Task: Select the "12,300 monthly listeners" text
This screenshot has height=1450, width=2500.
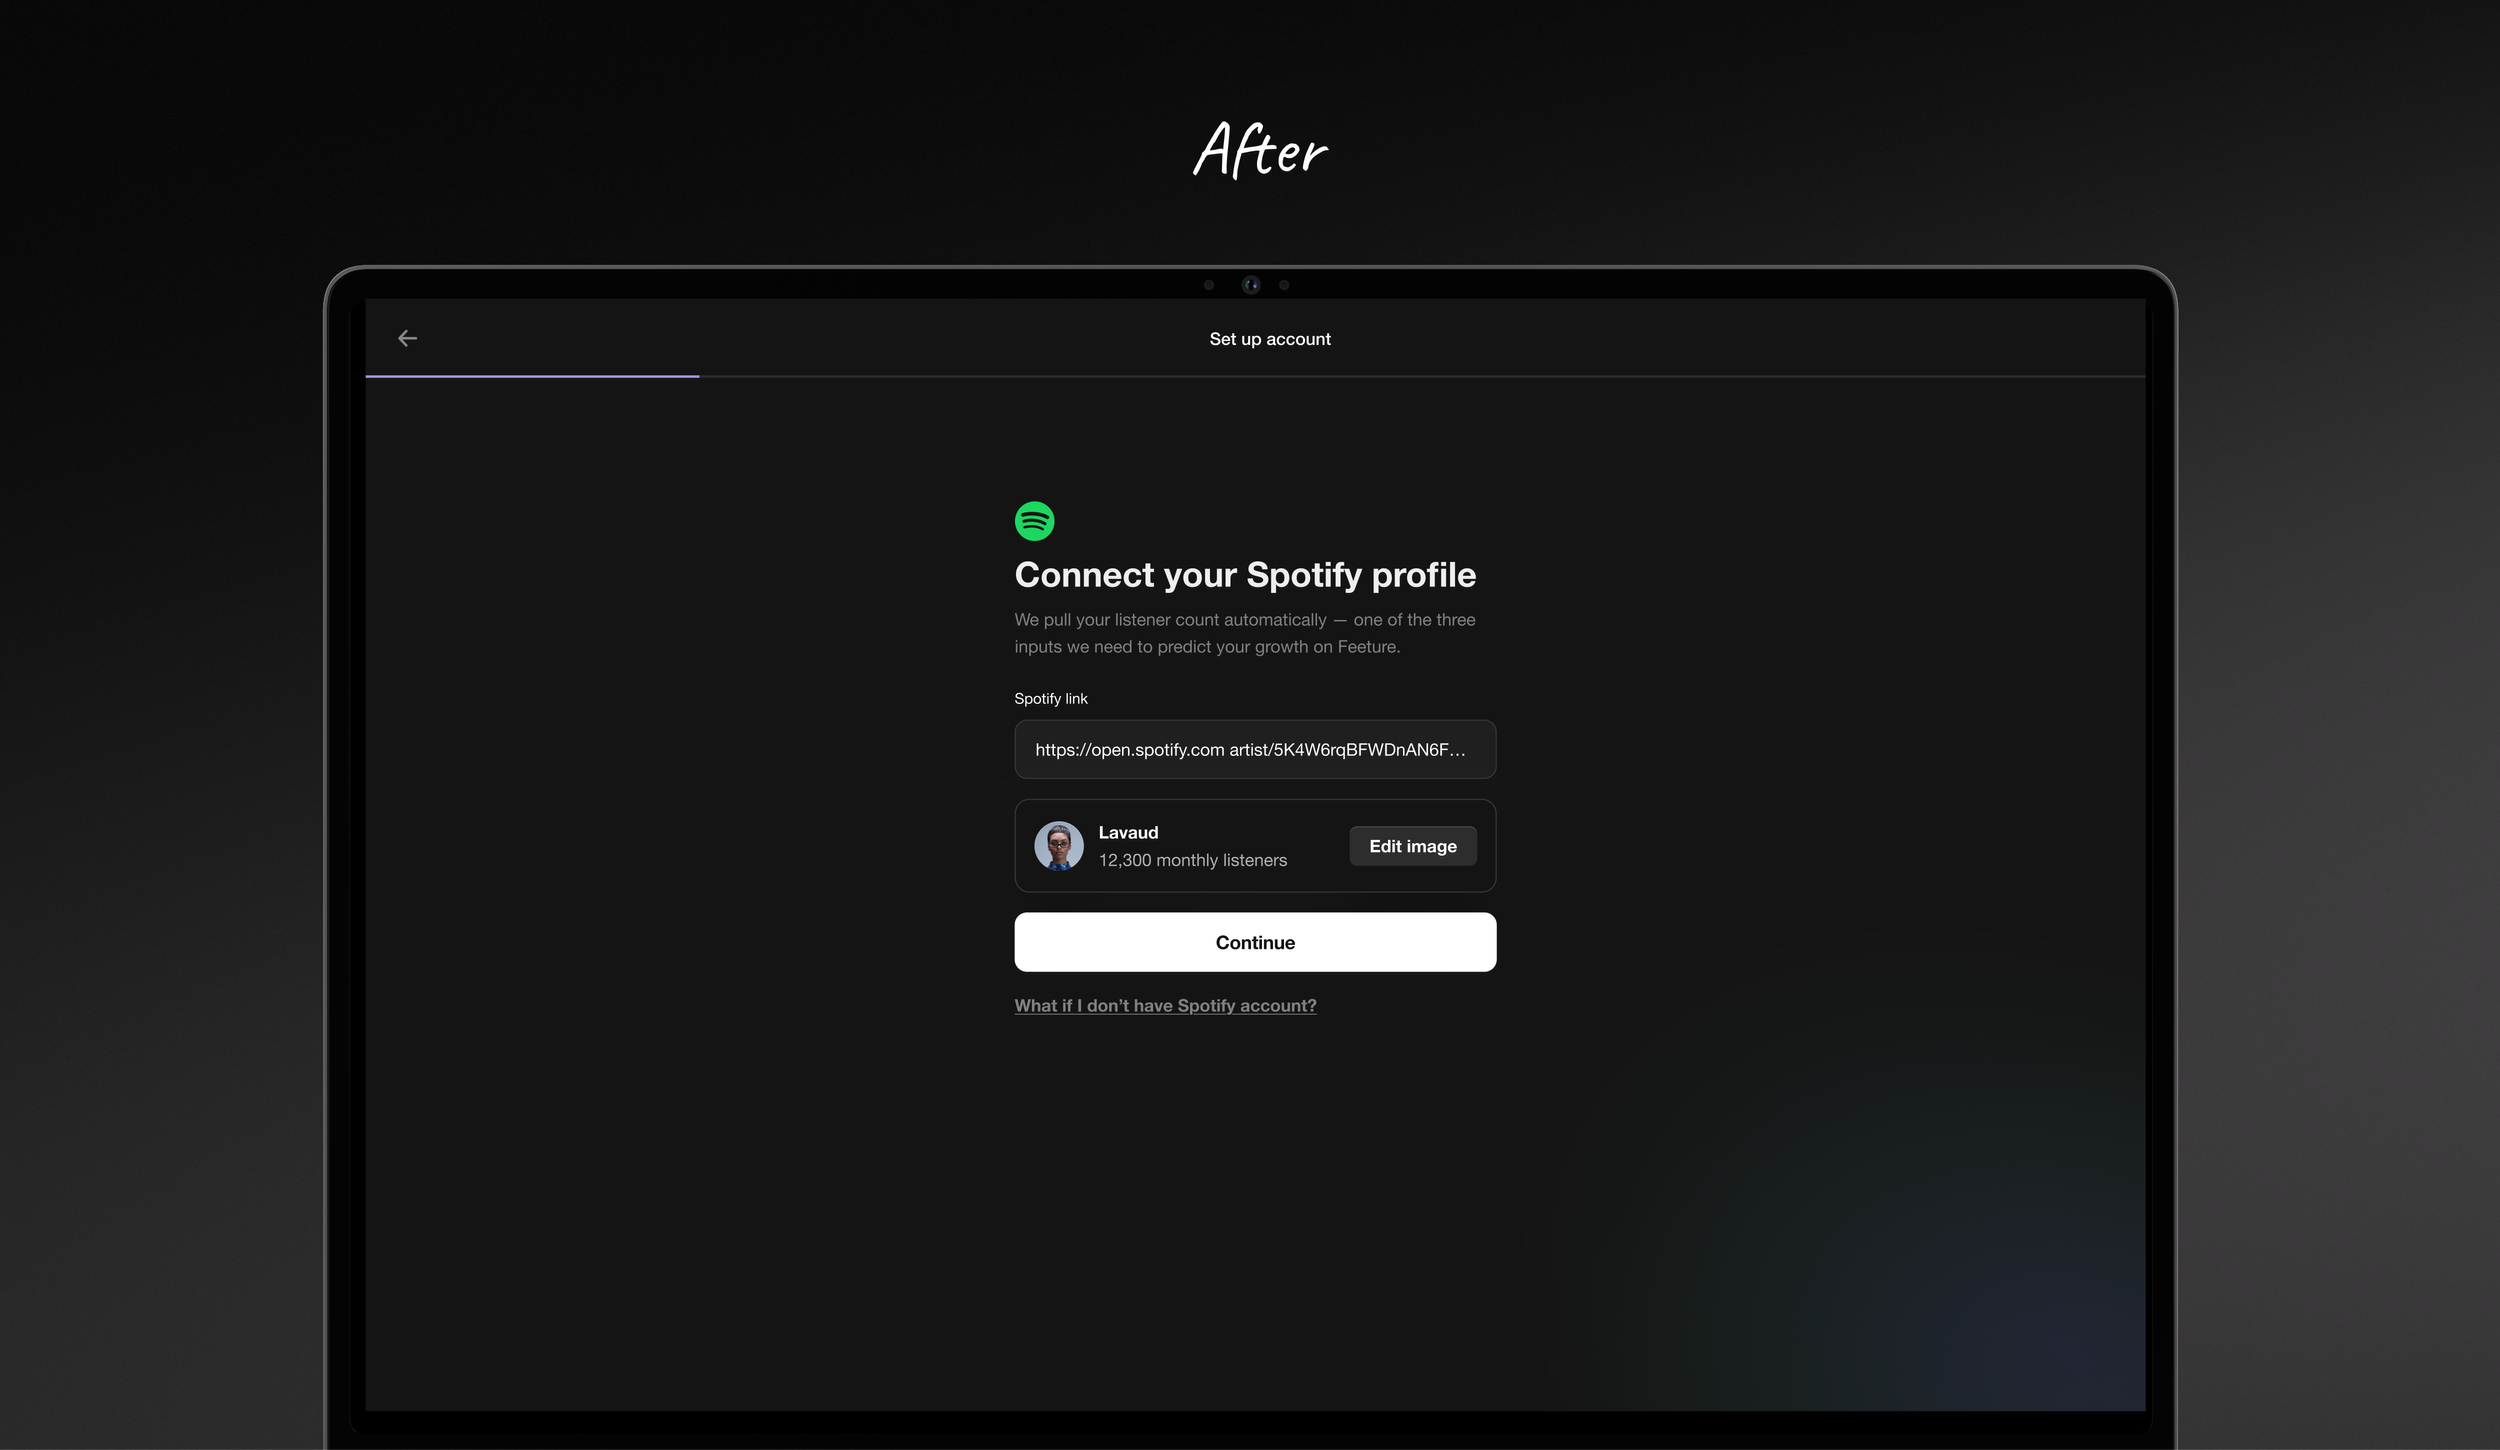Action: [x=1193, y=860]
